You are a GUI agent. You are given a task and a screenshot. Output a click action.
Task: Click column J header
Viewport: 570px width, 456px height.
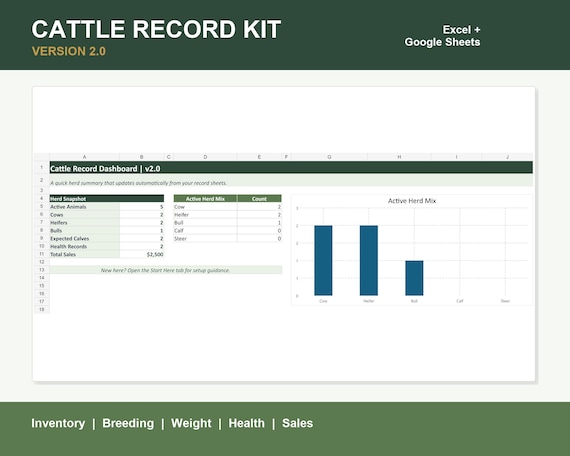507,157
